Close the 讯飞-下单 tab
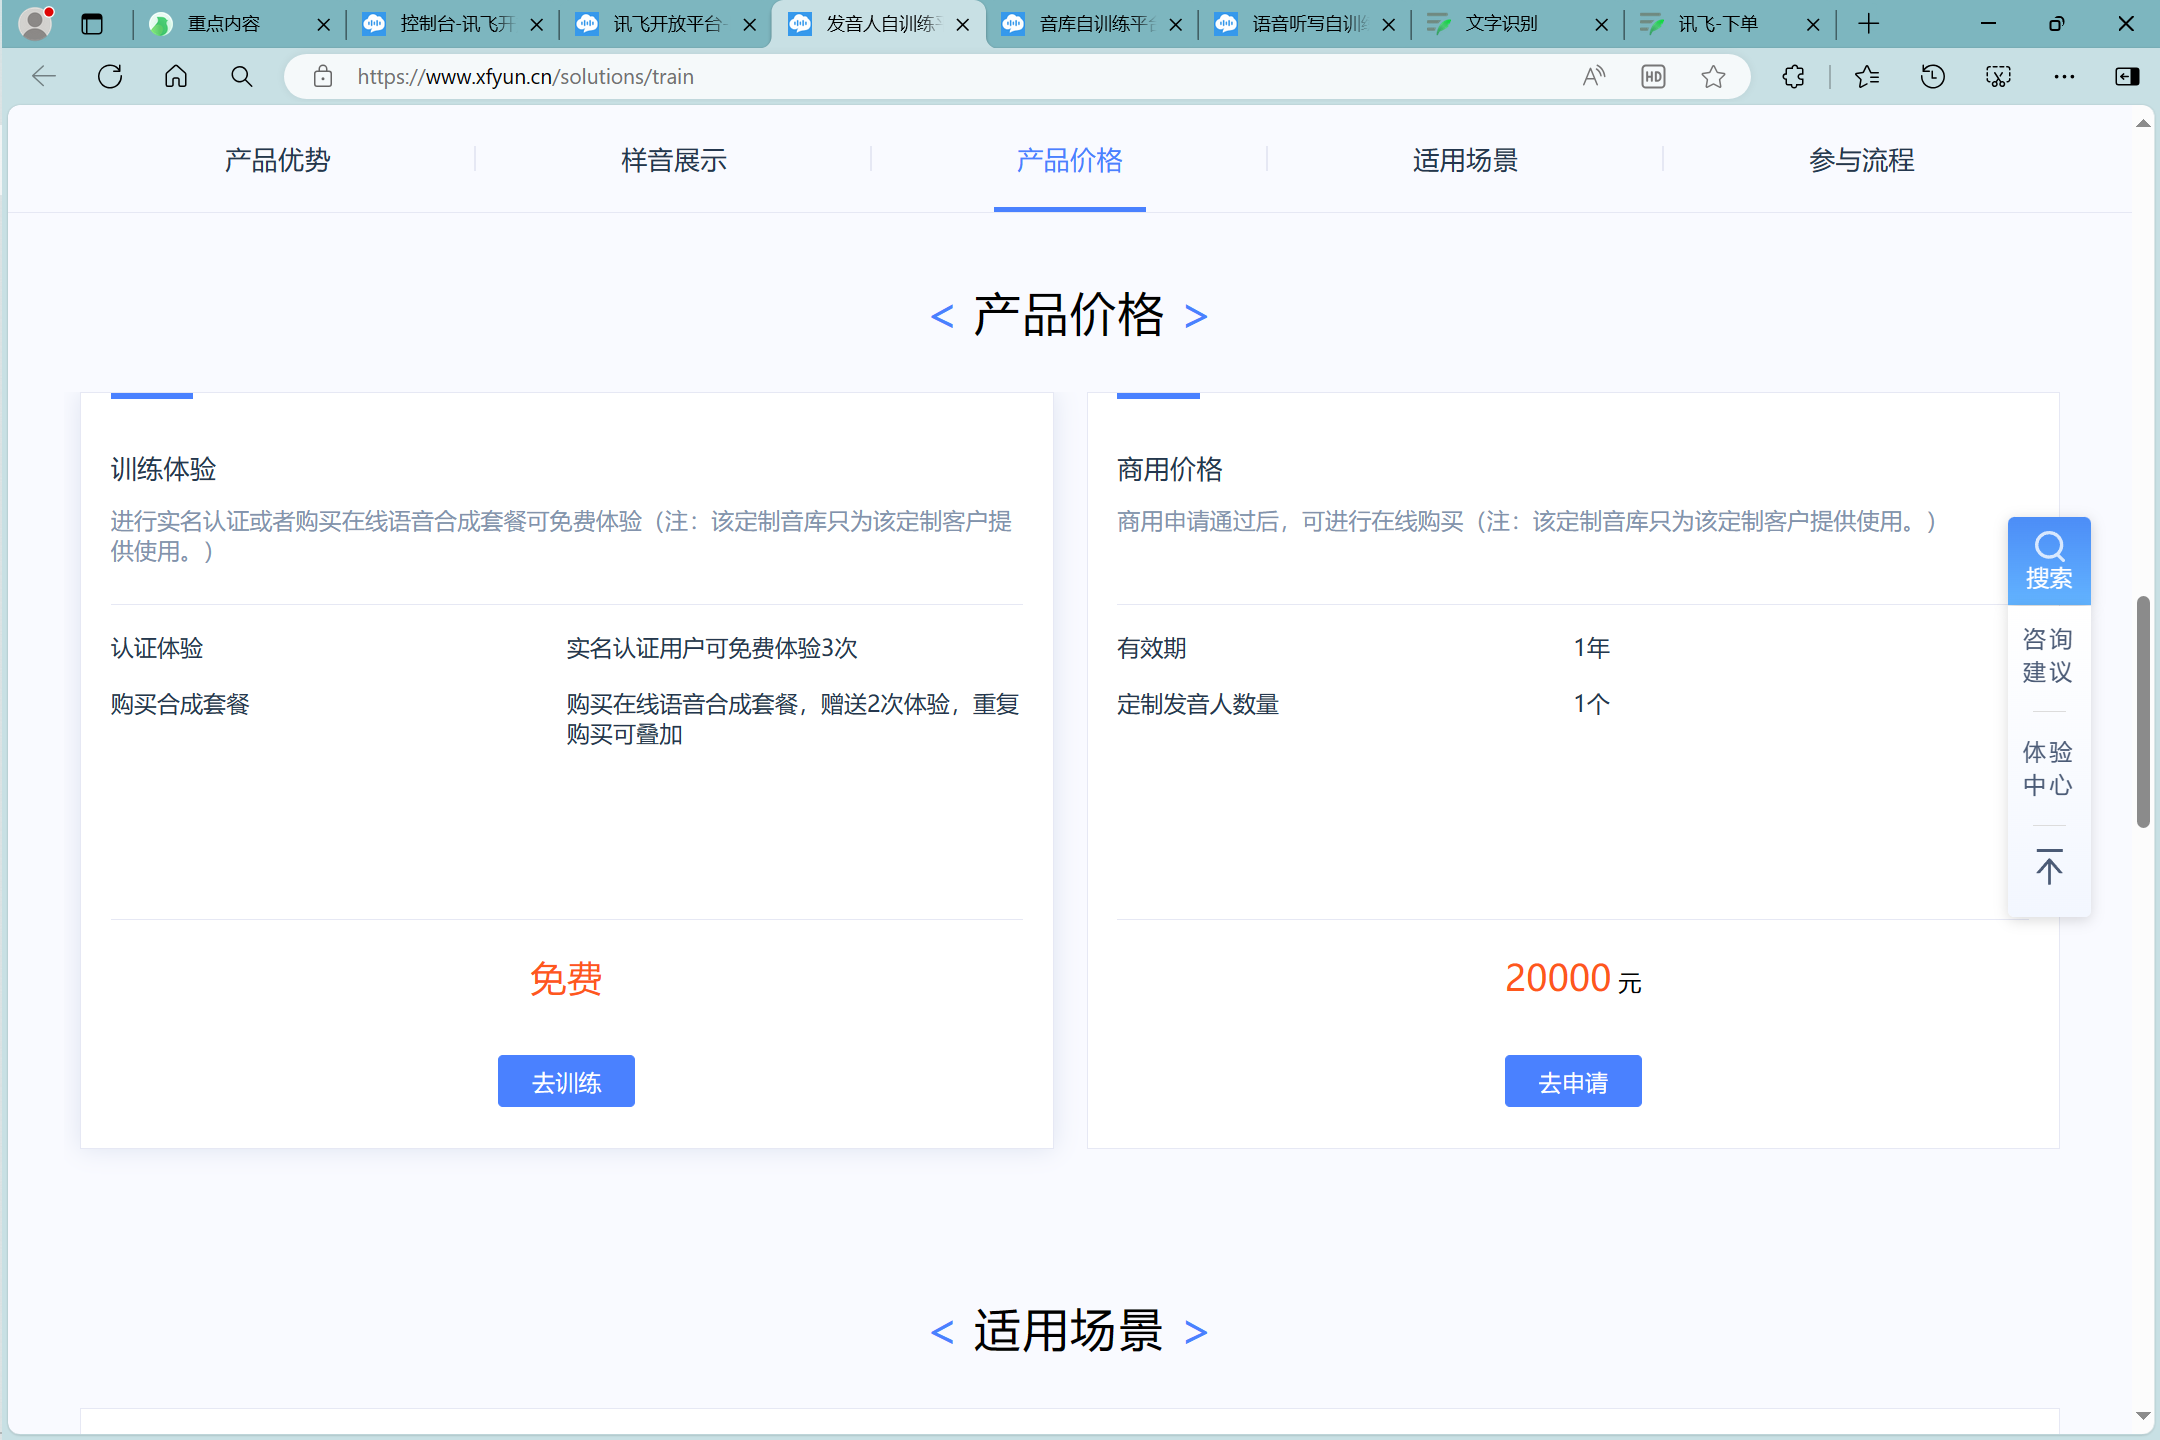This screenshot has width=2160, height=1440. pos(1813,24)
